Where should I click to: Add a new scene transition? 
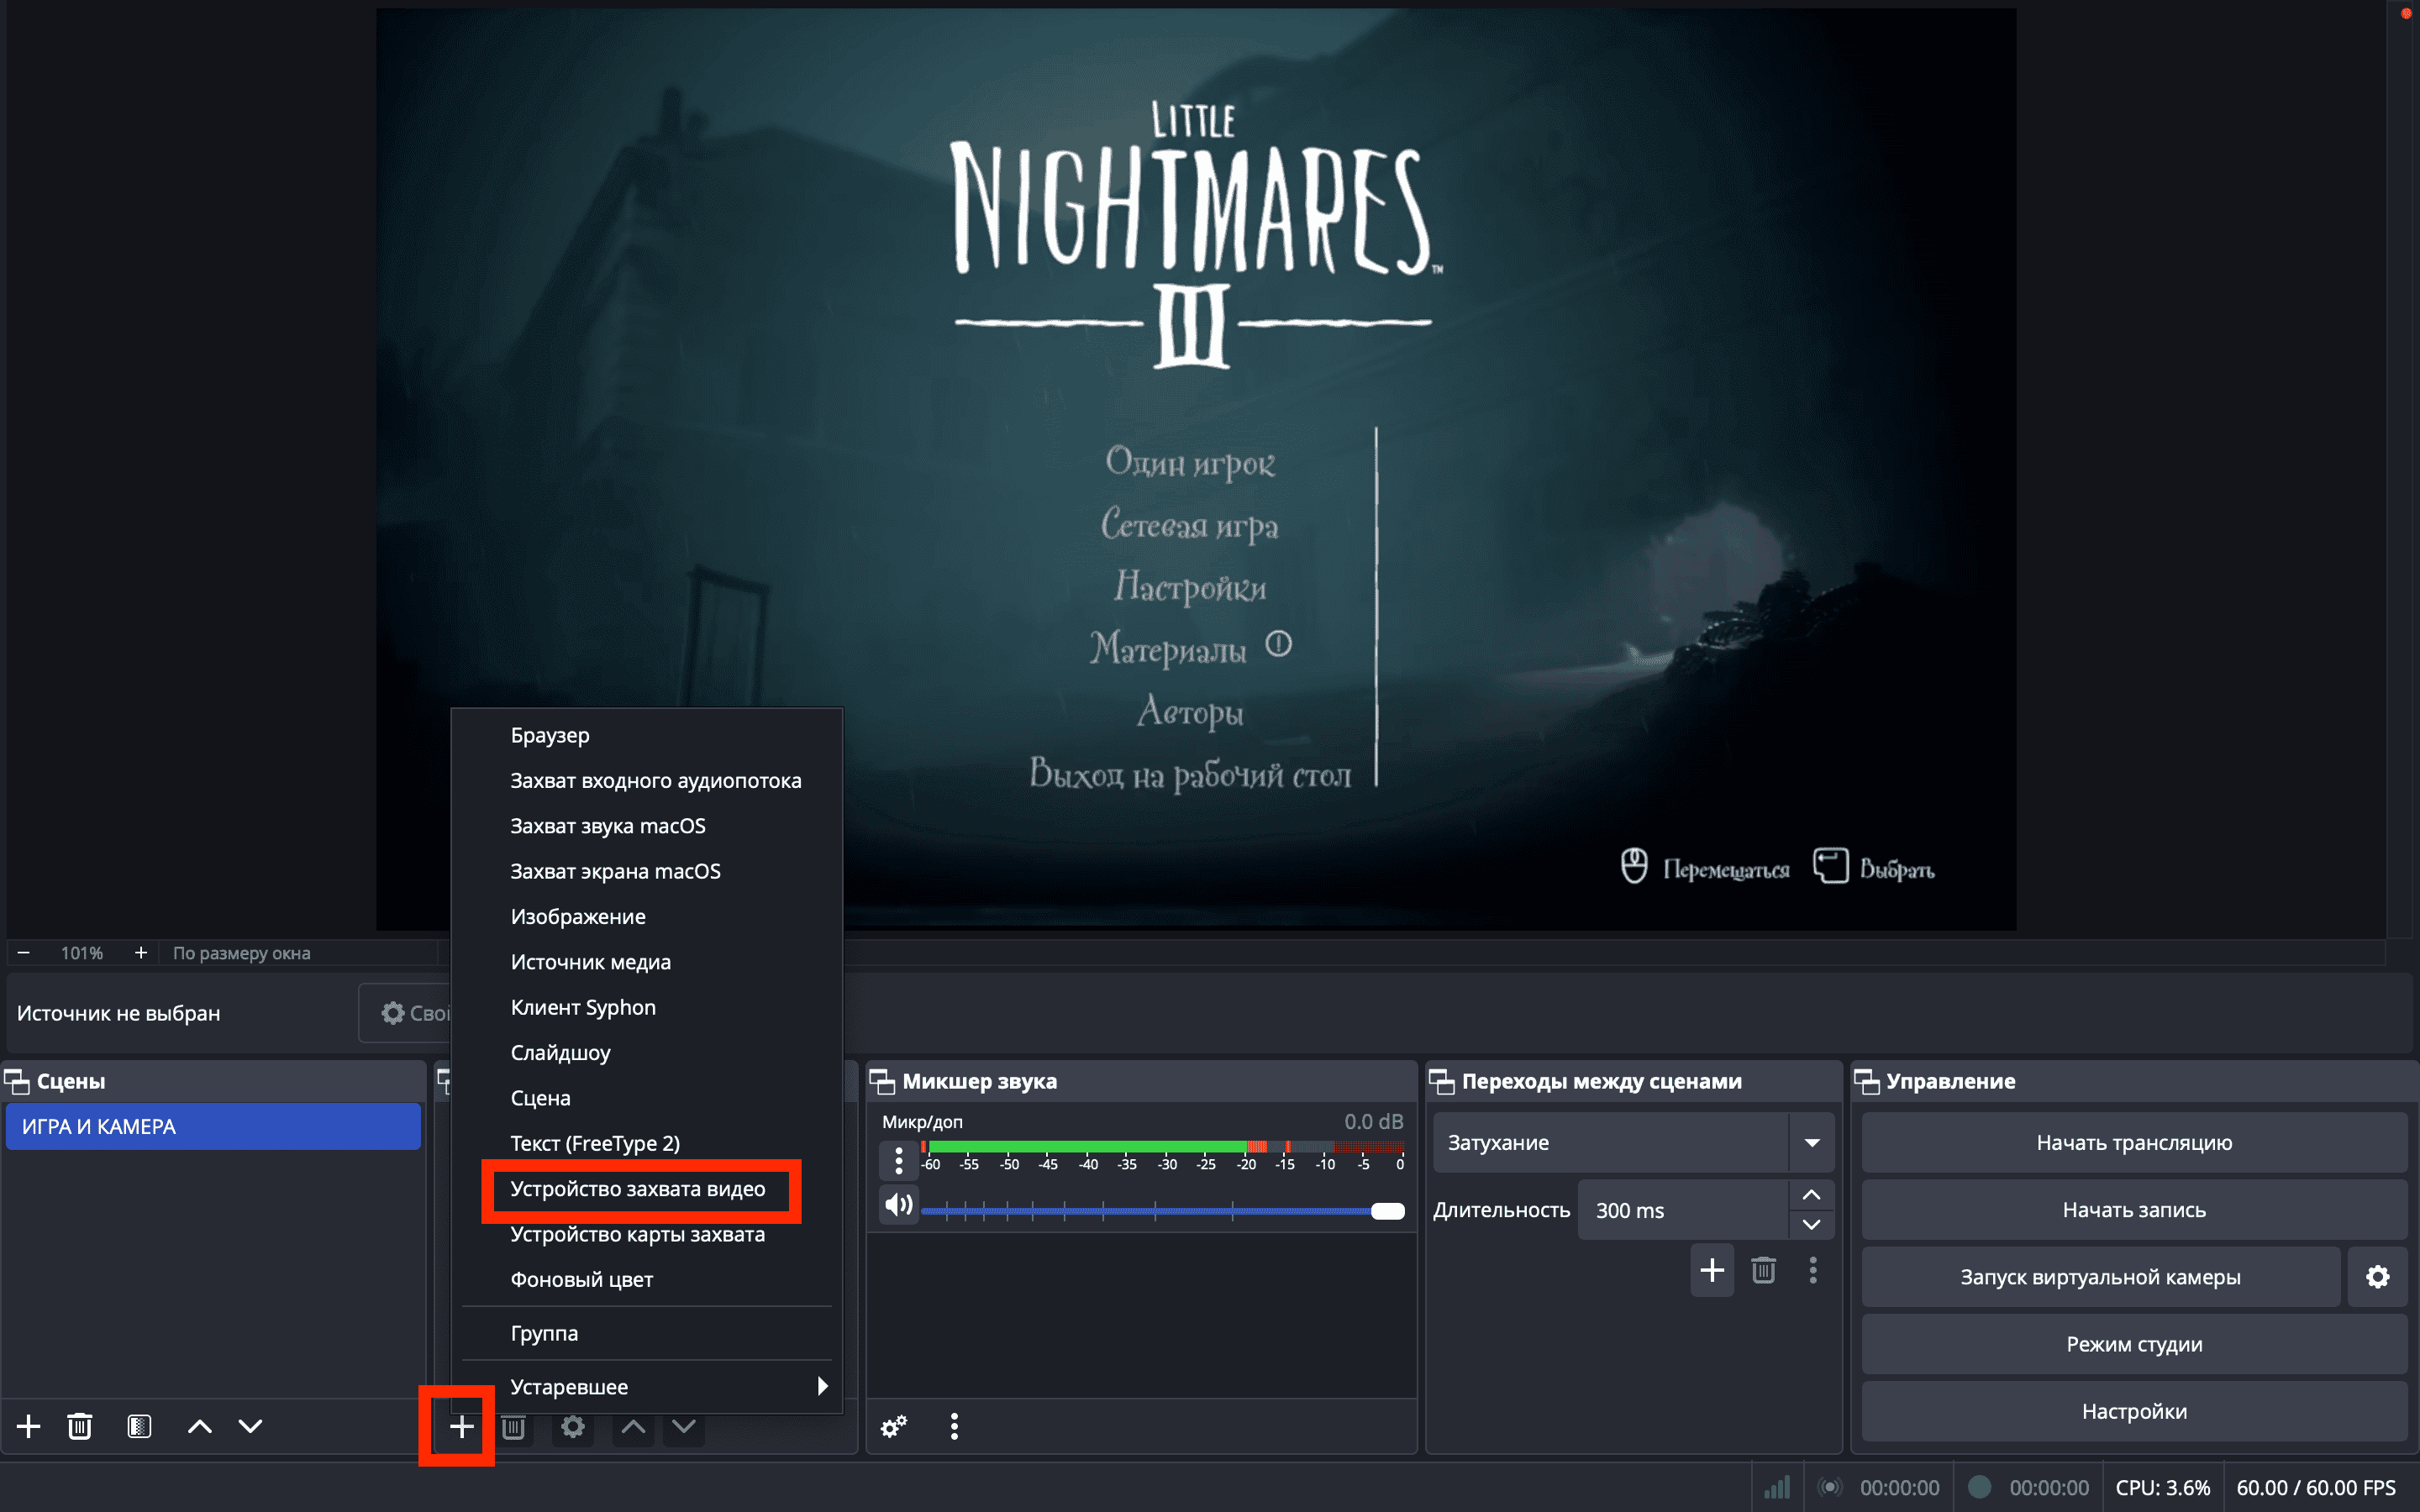[1711, 1270]
